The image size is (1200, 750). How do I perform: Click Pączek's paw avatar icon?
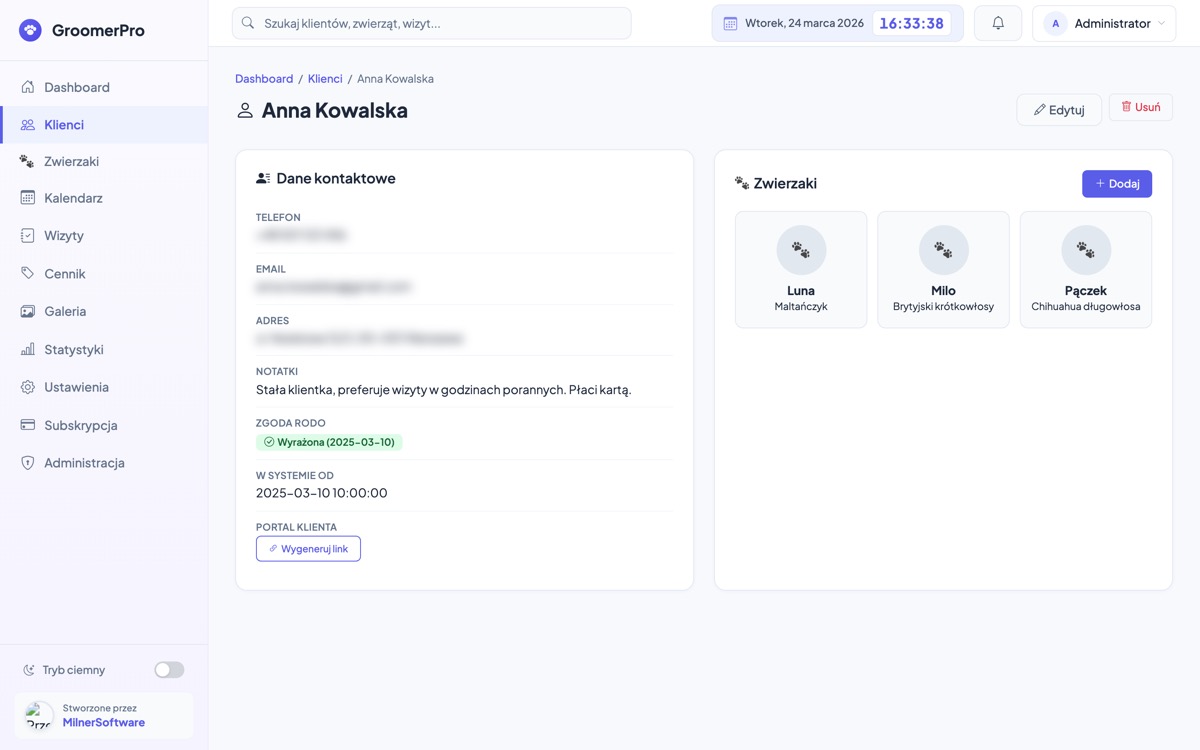(x=1085, y=250)
